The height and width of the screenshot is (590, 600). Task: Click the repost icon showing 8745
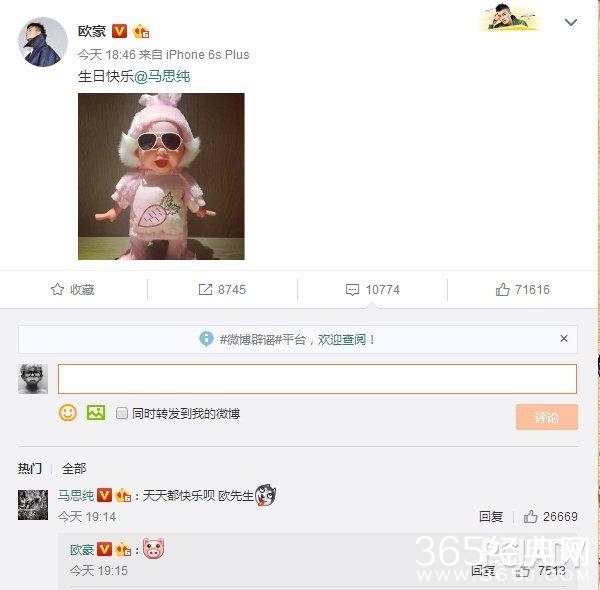[x=205, y=289]
